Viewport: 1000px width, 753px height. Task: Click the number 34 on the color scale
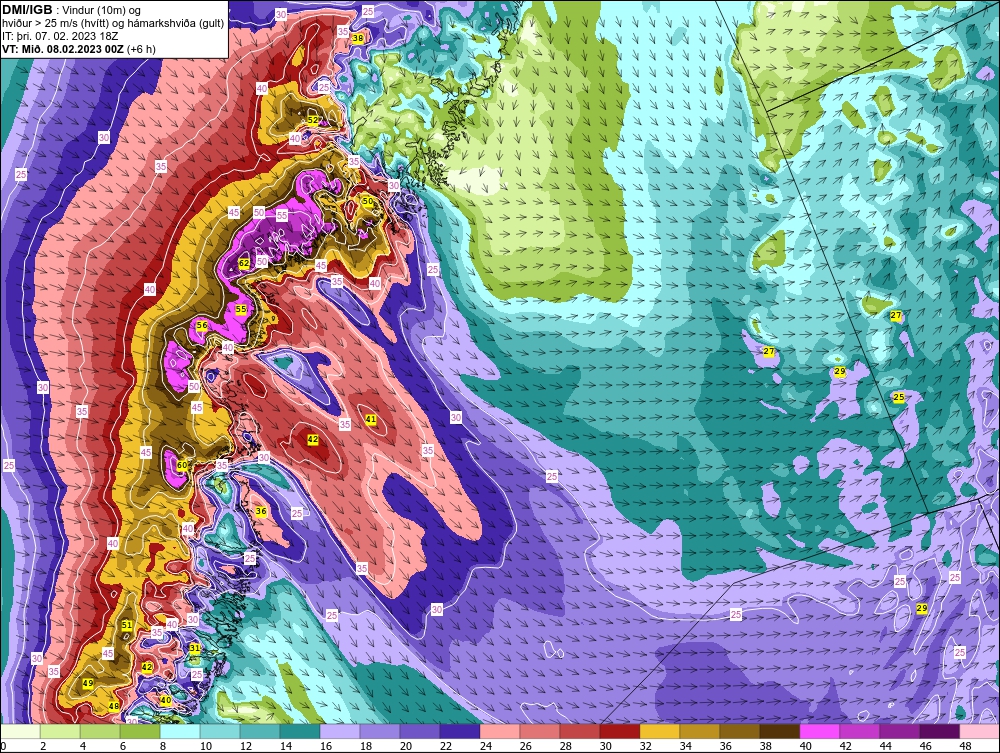(x=686, y=746)
